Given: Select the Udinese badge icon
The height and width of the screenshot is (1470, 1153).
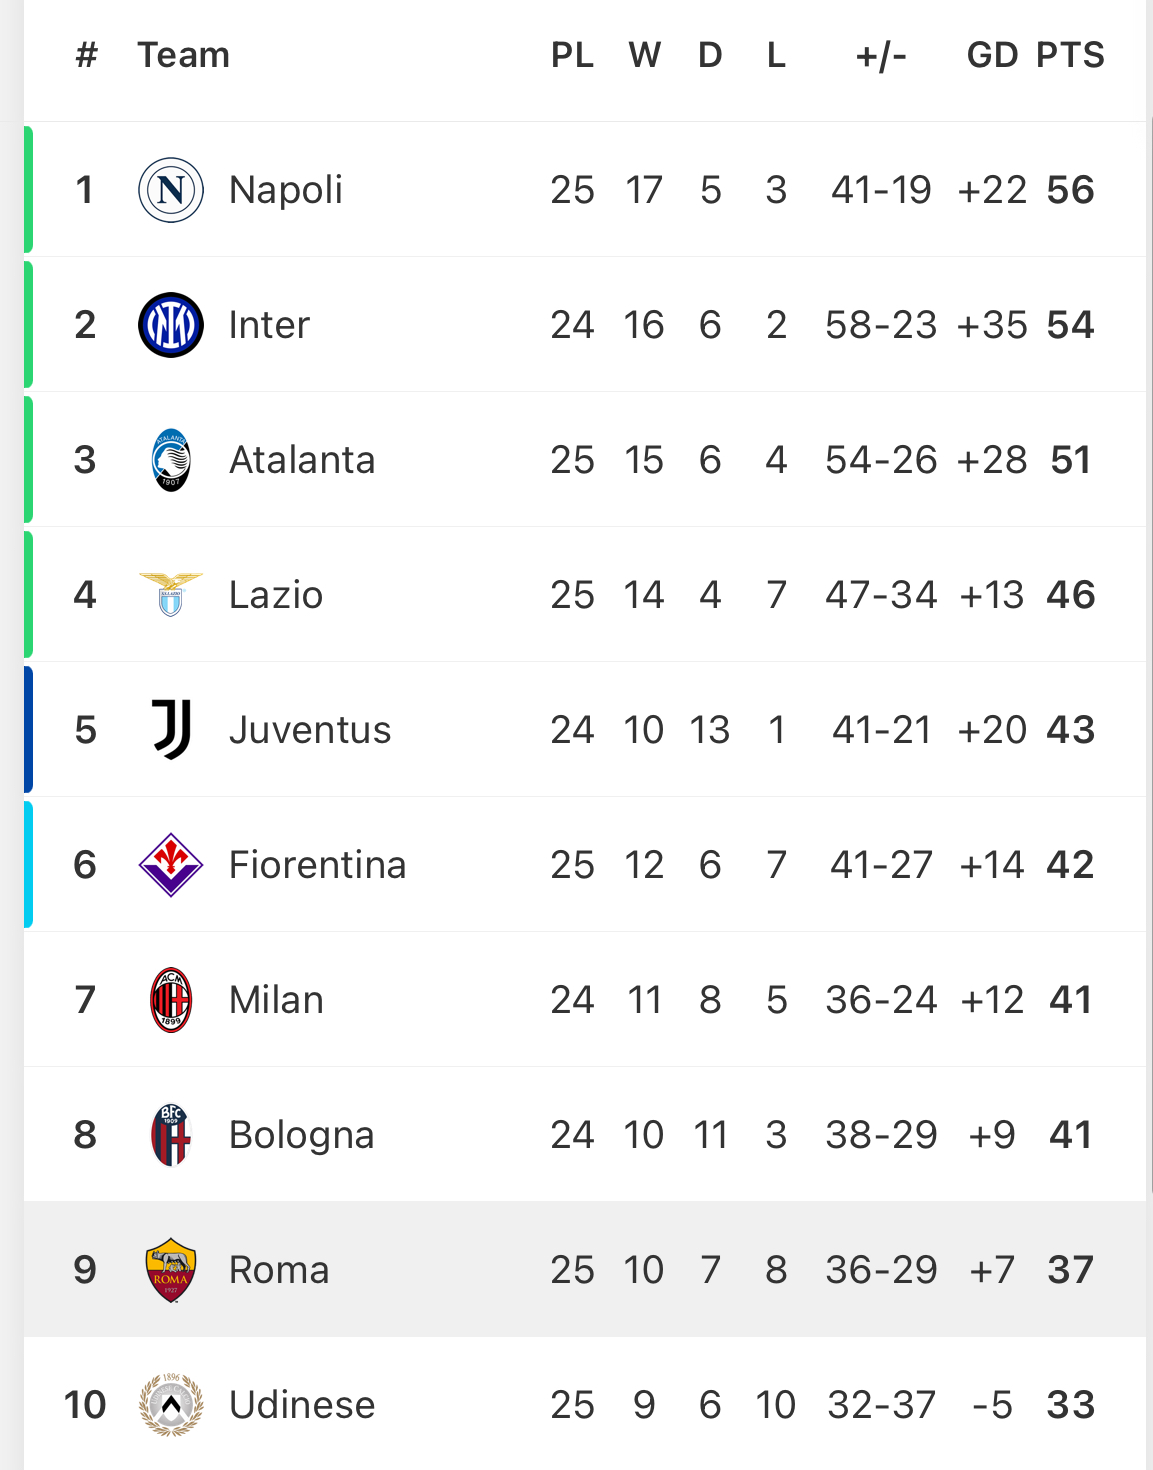Looking at the screenshot, I should [x=171, y=1405].
